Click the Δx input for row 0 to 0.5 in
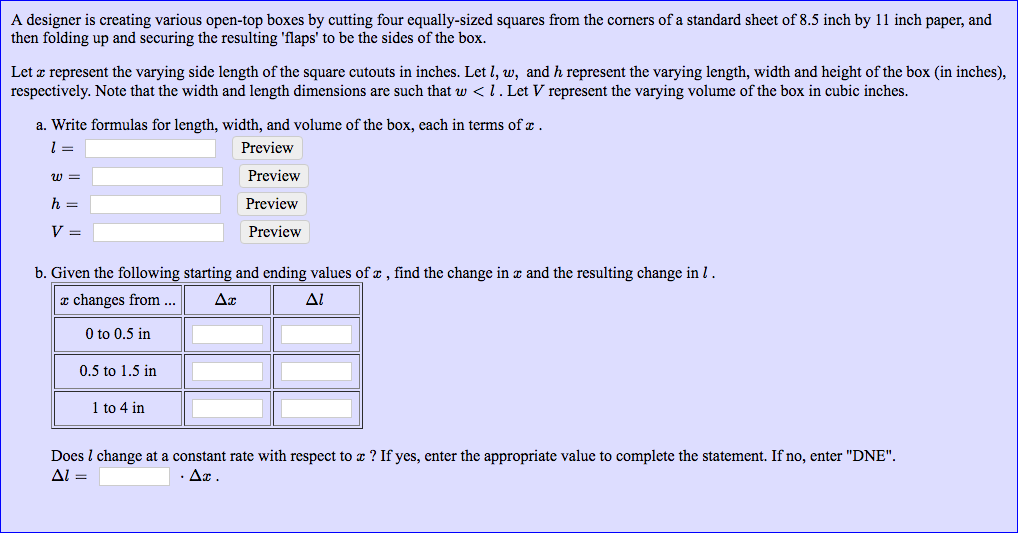This screenshot has width=1018, height=533. click(x=227, y=334)
